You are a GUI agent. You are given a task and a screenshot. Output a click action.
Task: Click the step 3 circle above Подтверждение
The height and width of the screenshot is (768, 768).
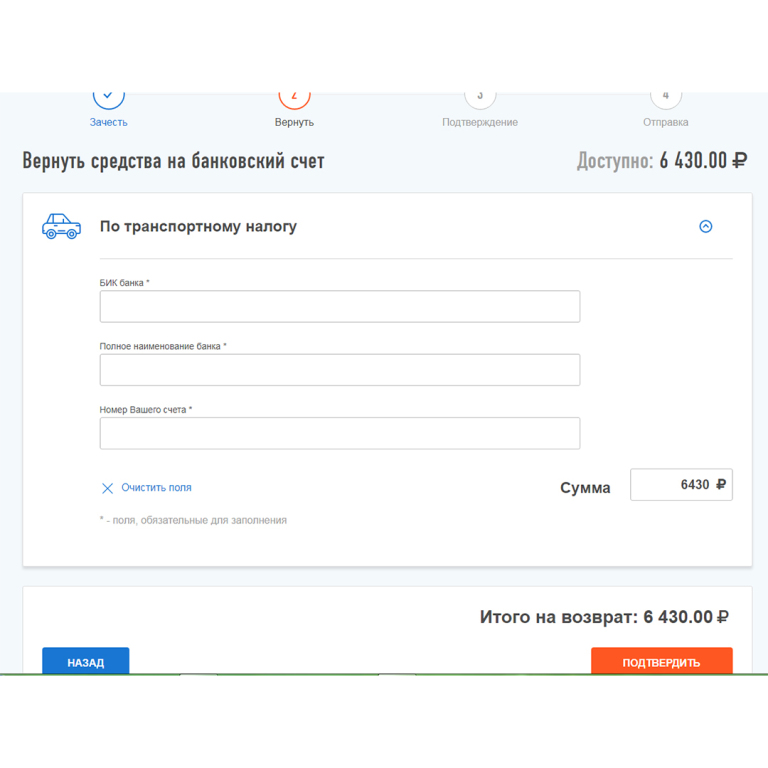[480, 99]
